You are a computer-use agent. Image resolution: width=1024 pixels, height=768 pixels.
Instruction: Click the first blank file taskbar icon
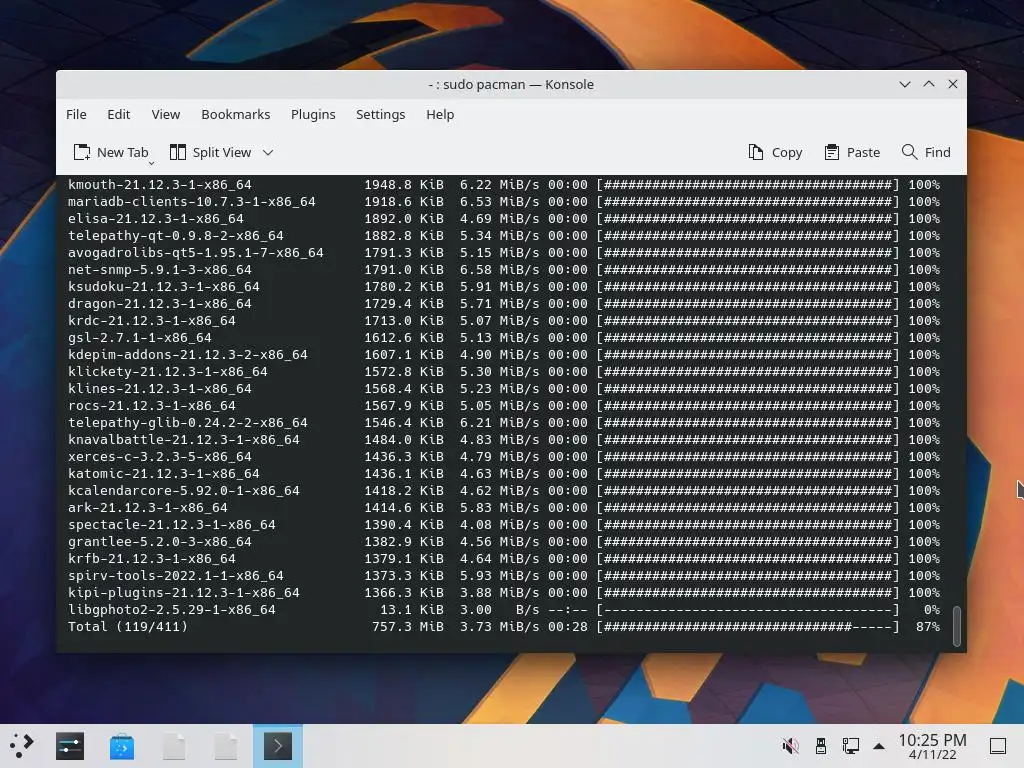[x=174, y=746]
